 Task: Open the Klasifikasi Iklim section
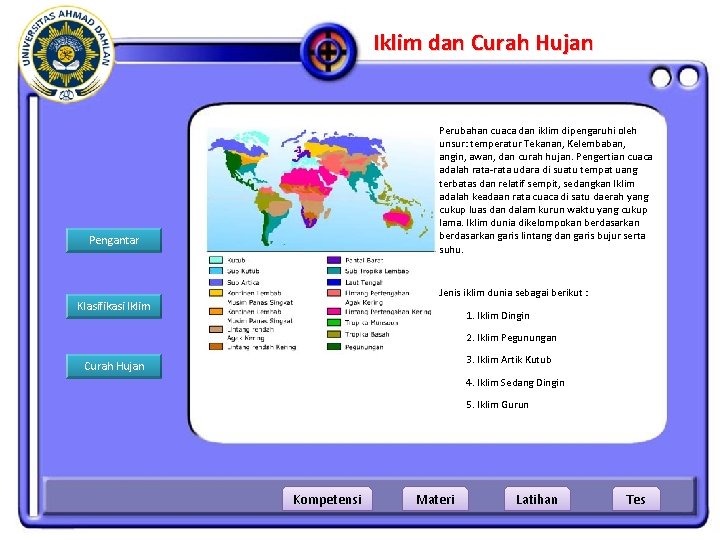[x=114, y=306]
